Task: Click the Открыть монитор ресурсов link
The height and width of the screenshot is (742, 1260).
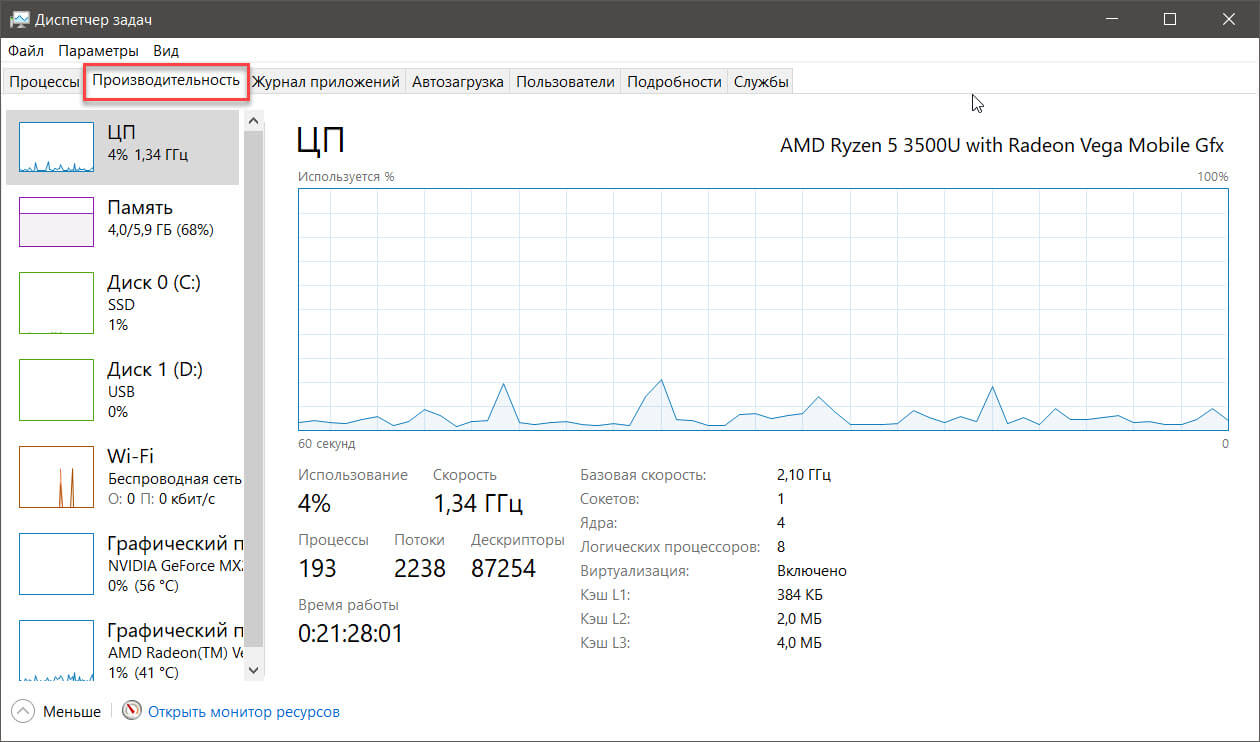Action: tap(244, 712)
